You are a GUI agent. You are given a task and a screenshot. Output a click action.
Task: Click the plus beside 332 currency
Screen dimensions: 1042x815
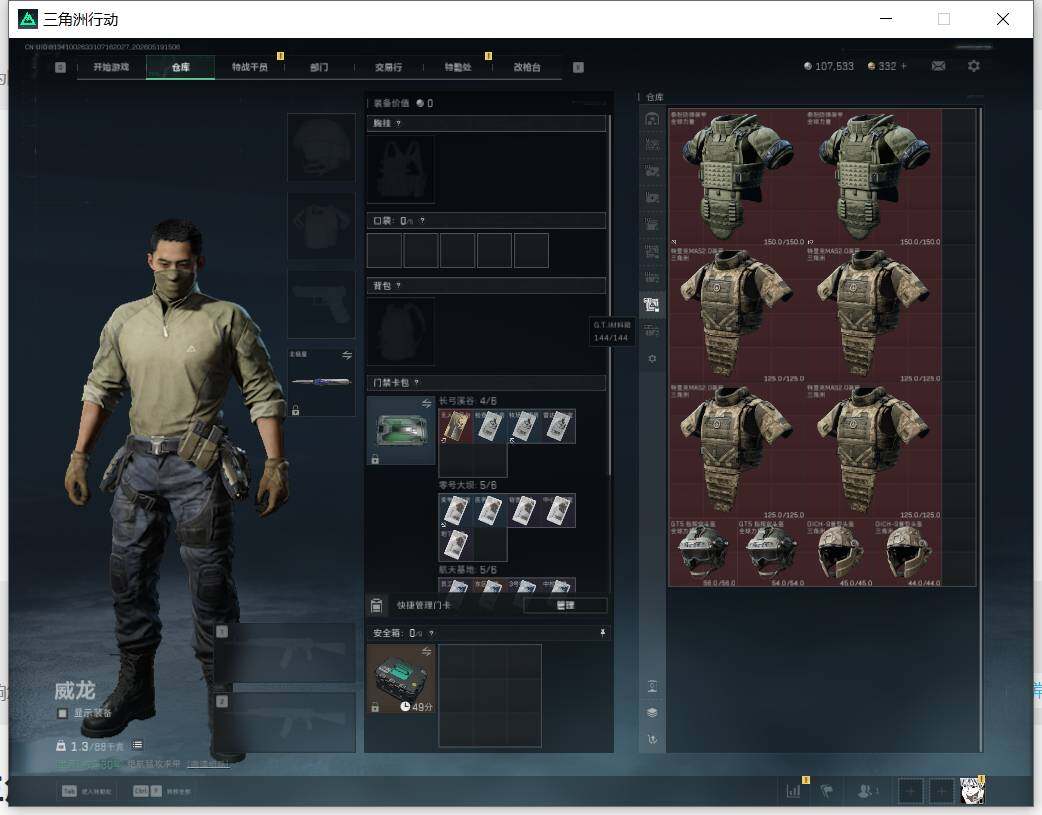tap(903, 66)
